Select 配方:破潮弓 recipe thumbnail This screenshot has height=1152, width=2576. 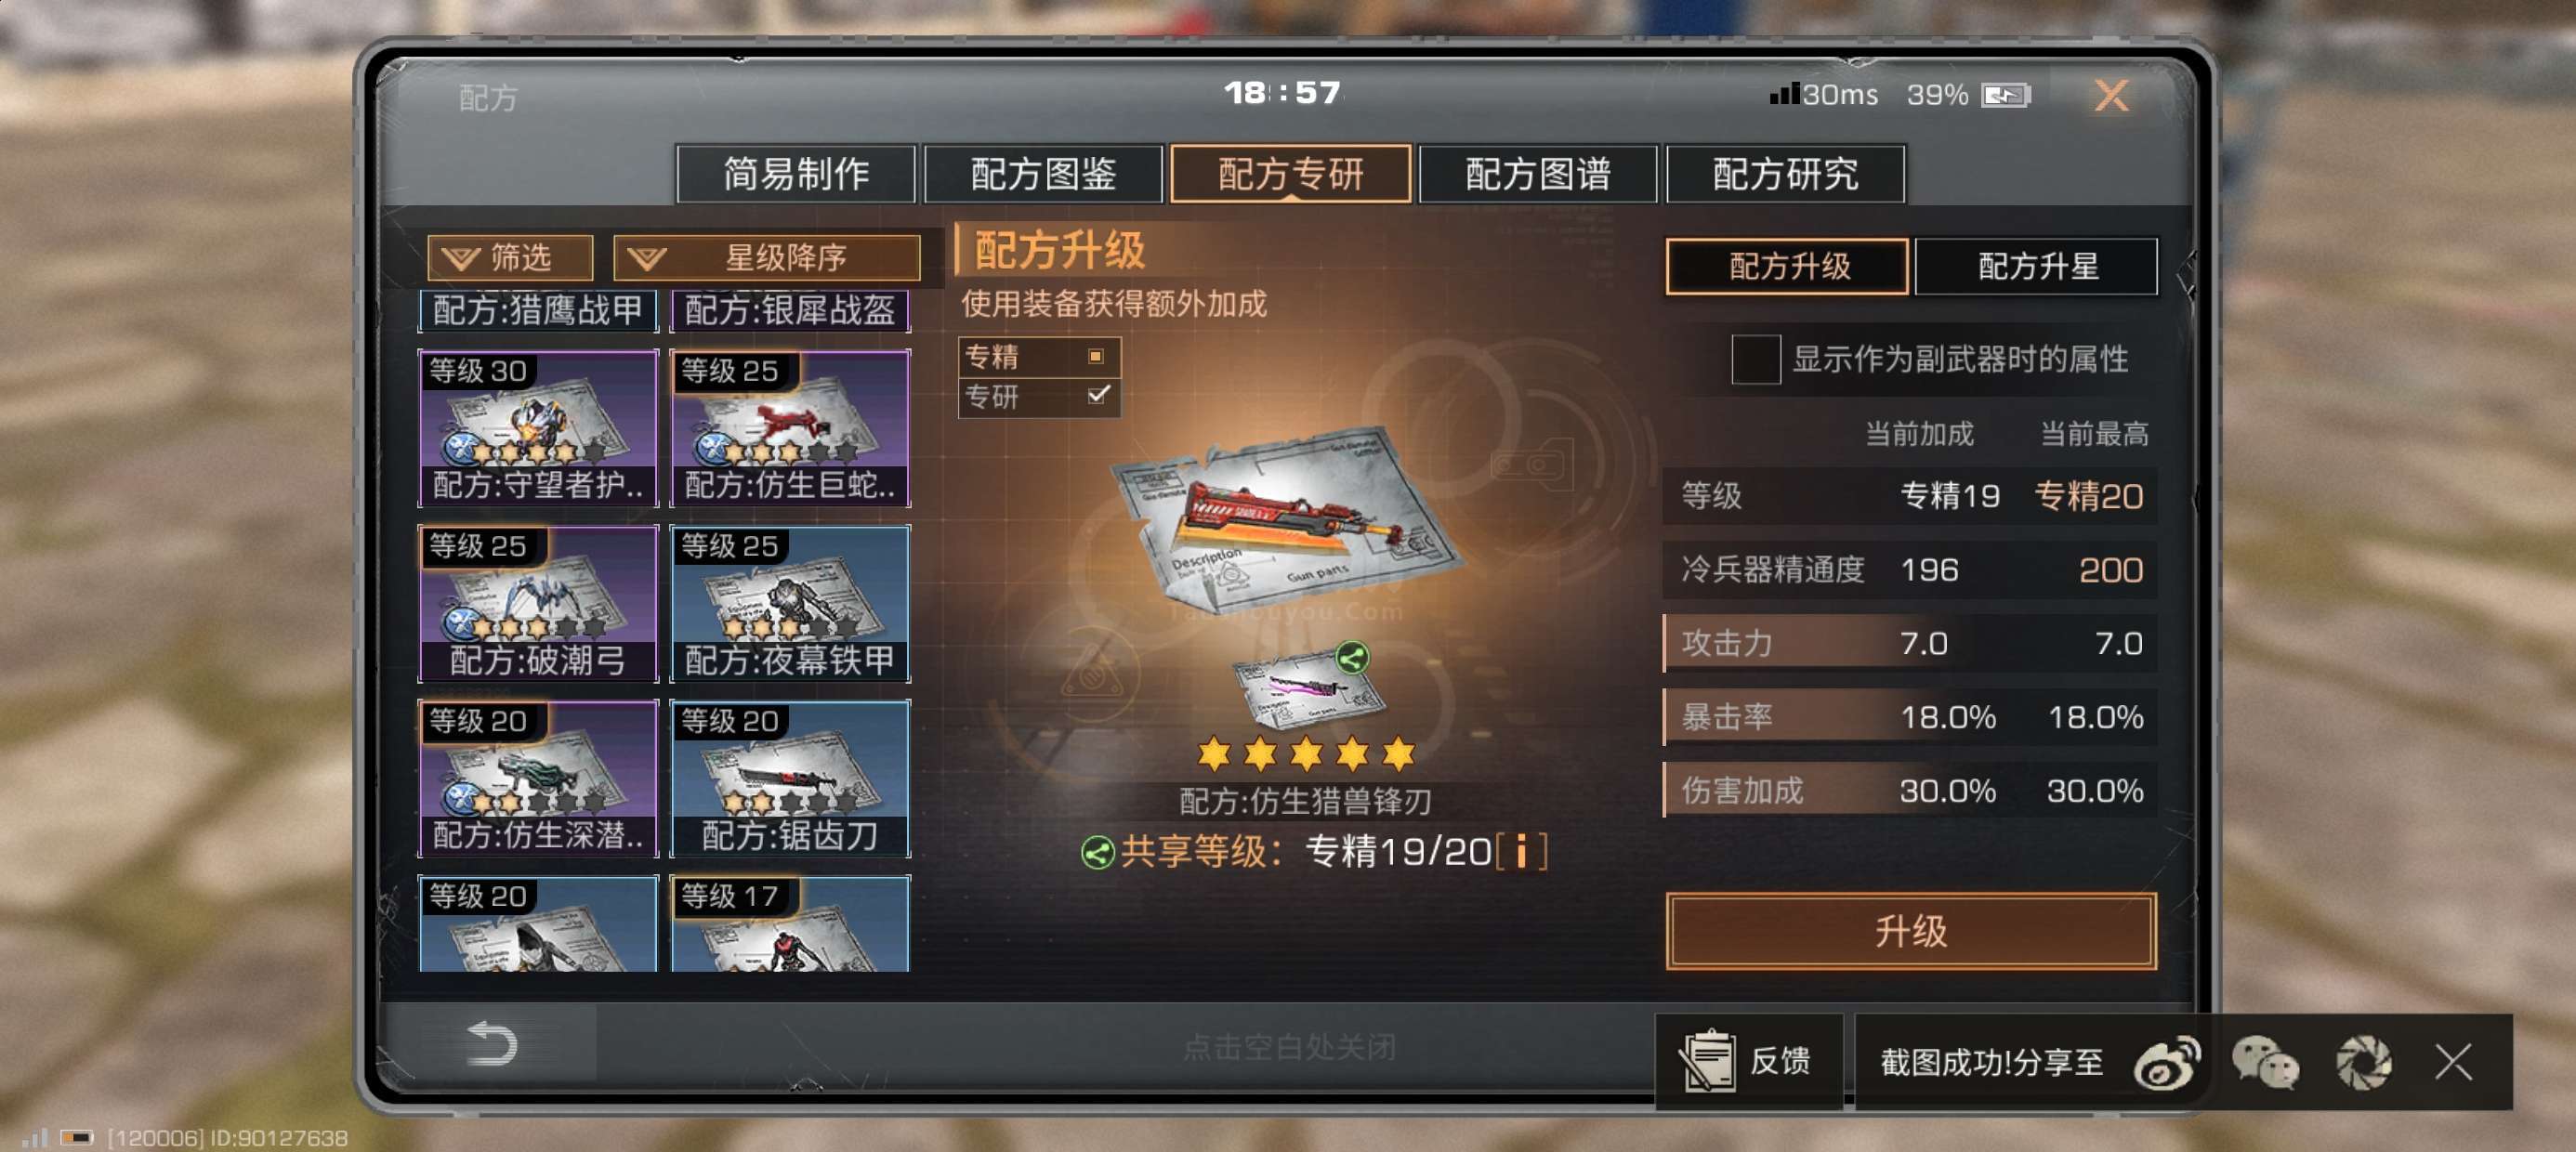(538, 603)
